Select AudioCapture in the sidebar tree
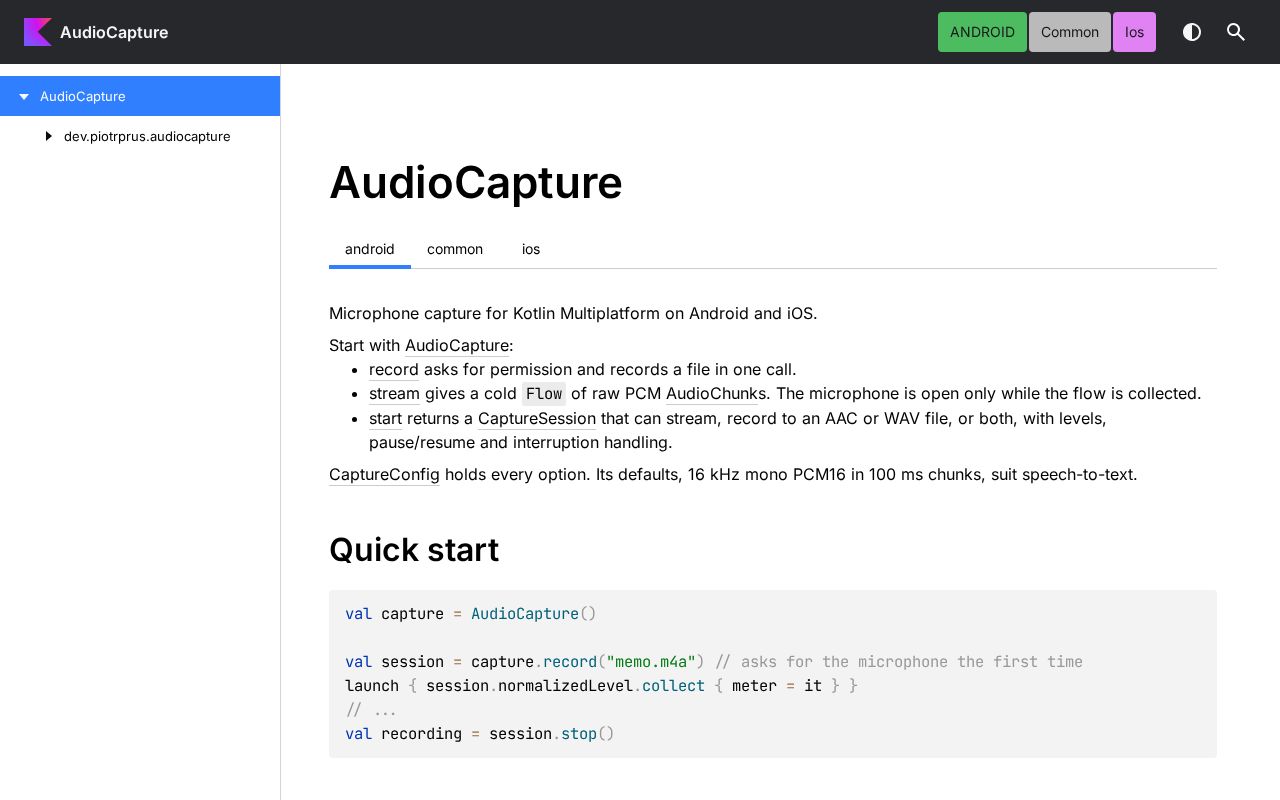The height and width of the screenshot is (800, 1280). coord(140,96)
